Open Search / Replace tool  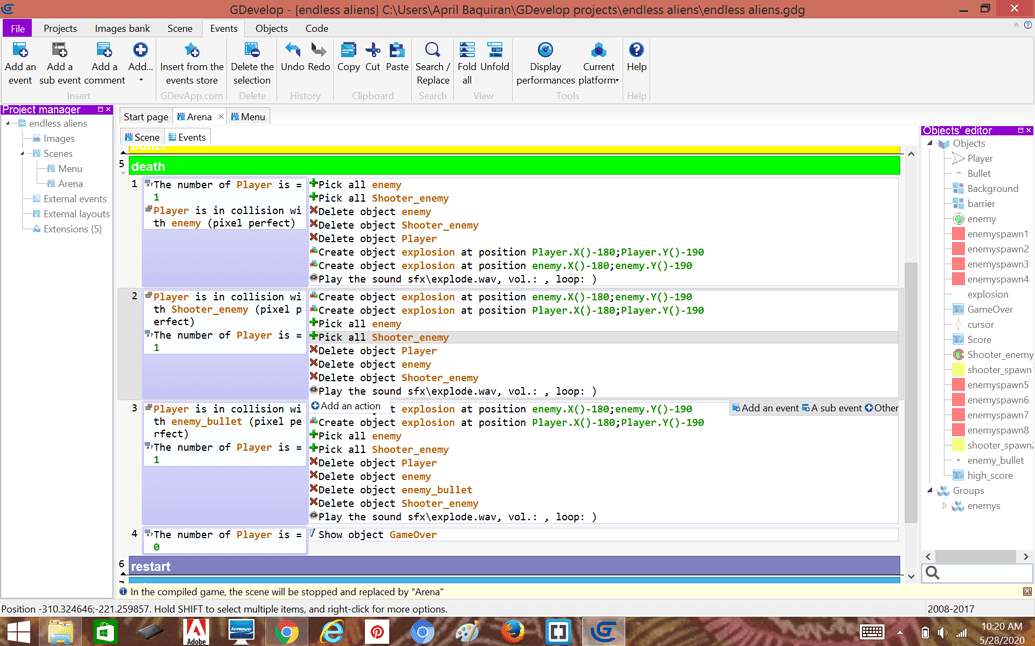432,51
